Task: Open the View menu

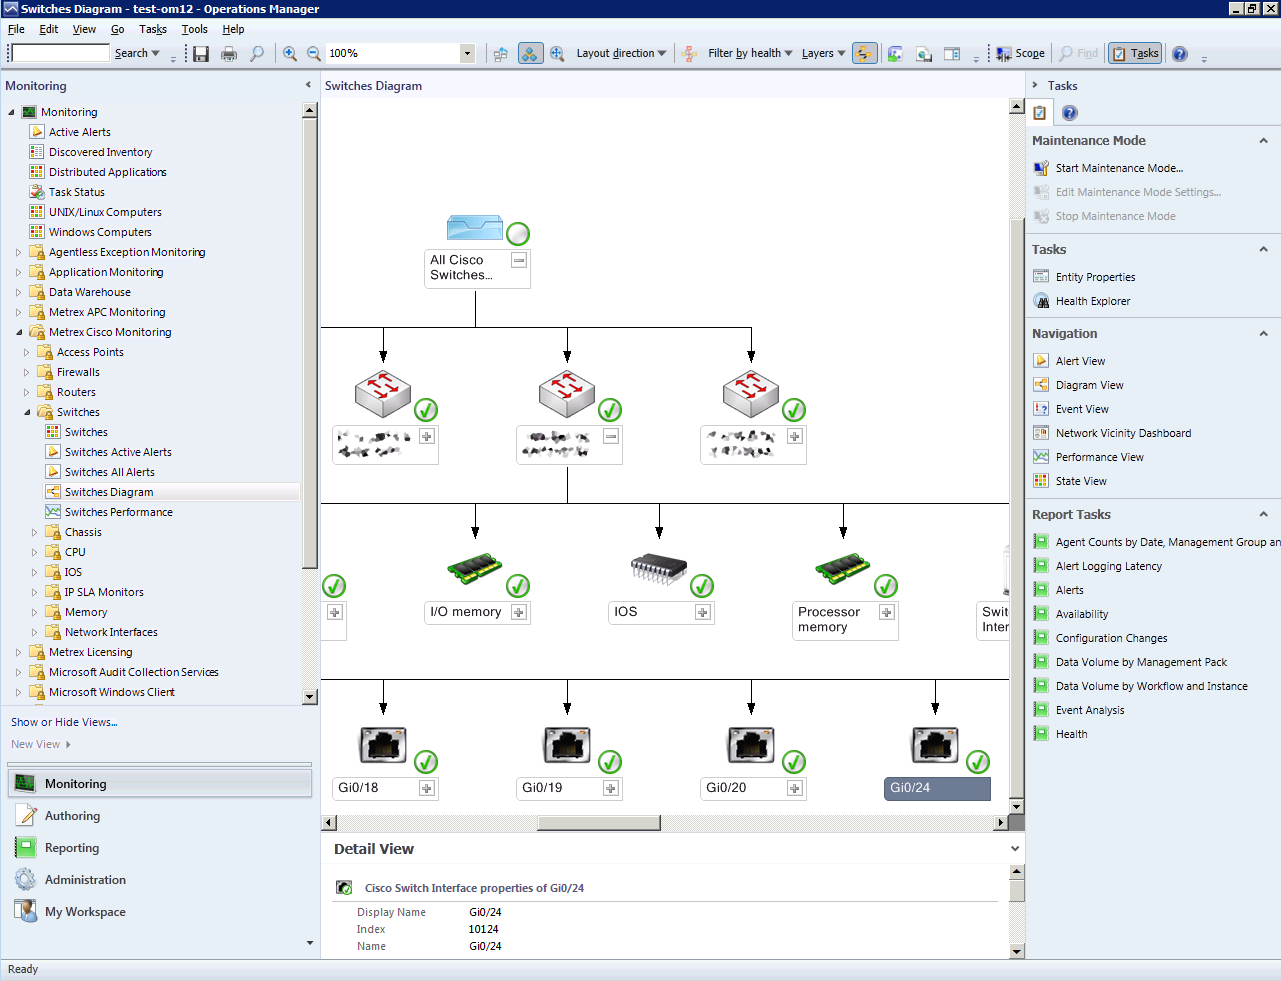Action: [x=84, y=29]
